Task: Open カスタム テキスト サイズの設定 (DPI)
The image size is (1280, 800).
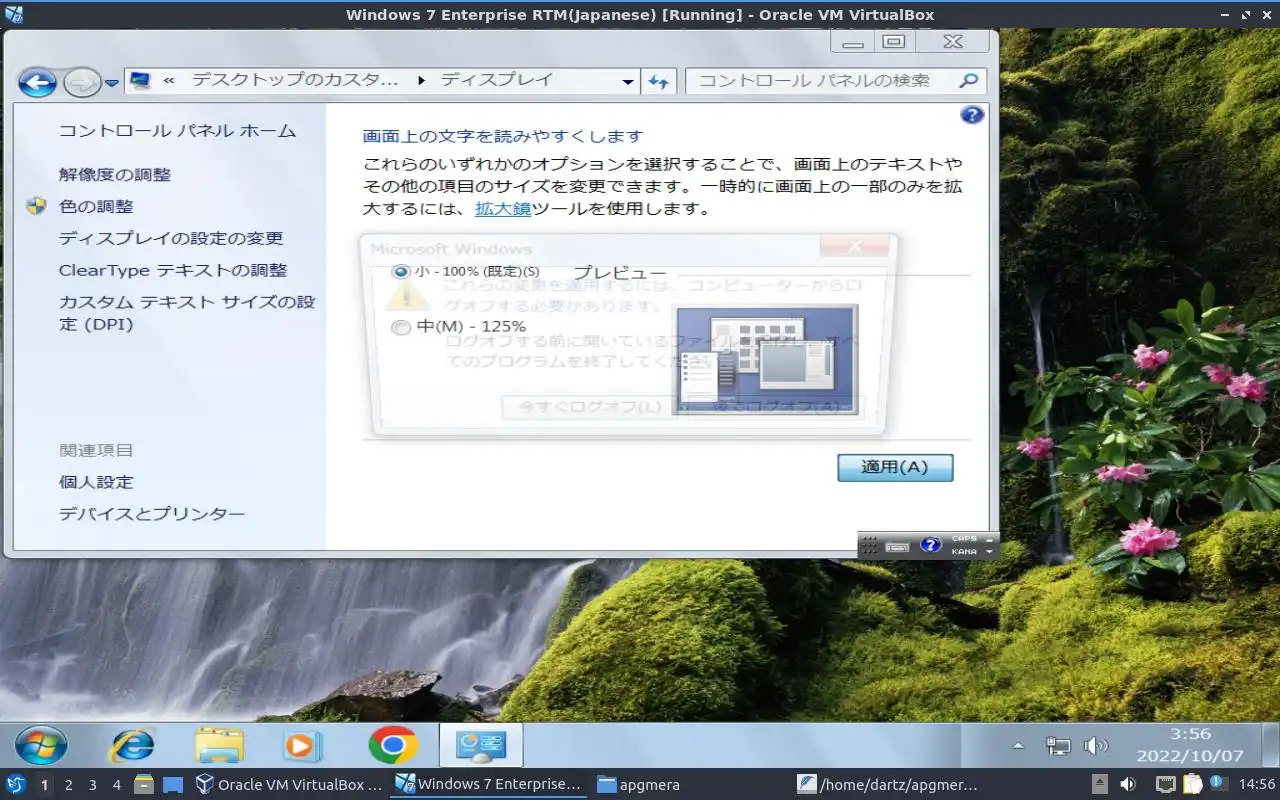Action: (x=187, y=313)
